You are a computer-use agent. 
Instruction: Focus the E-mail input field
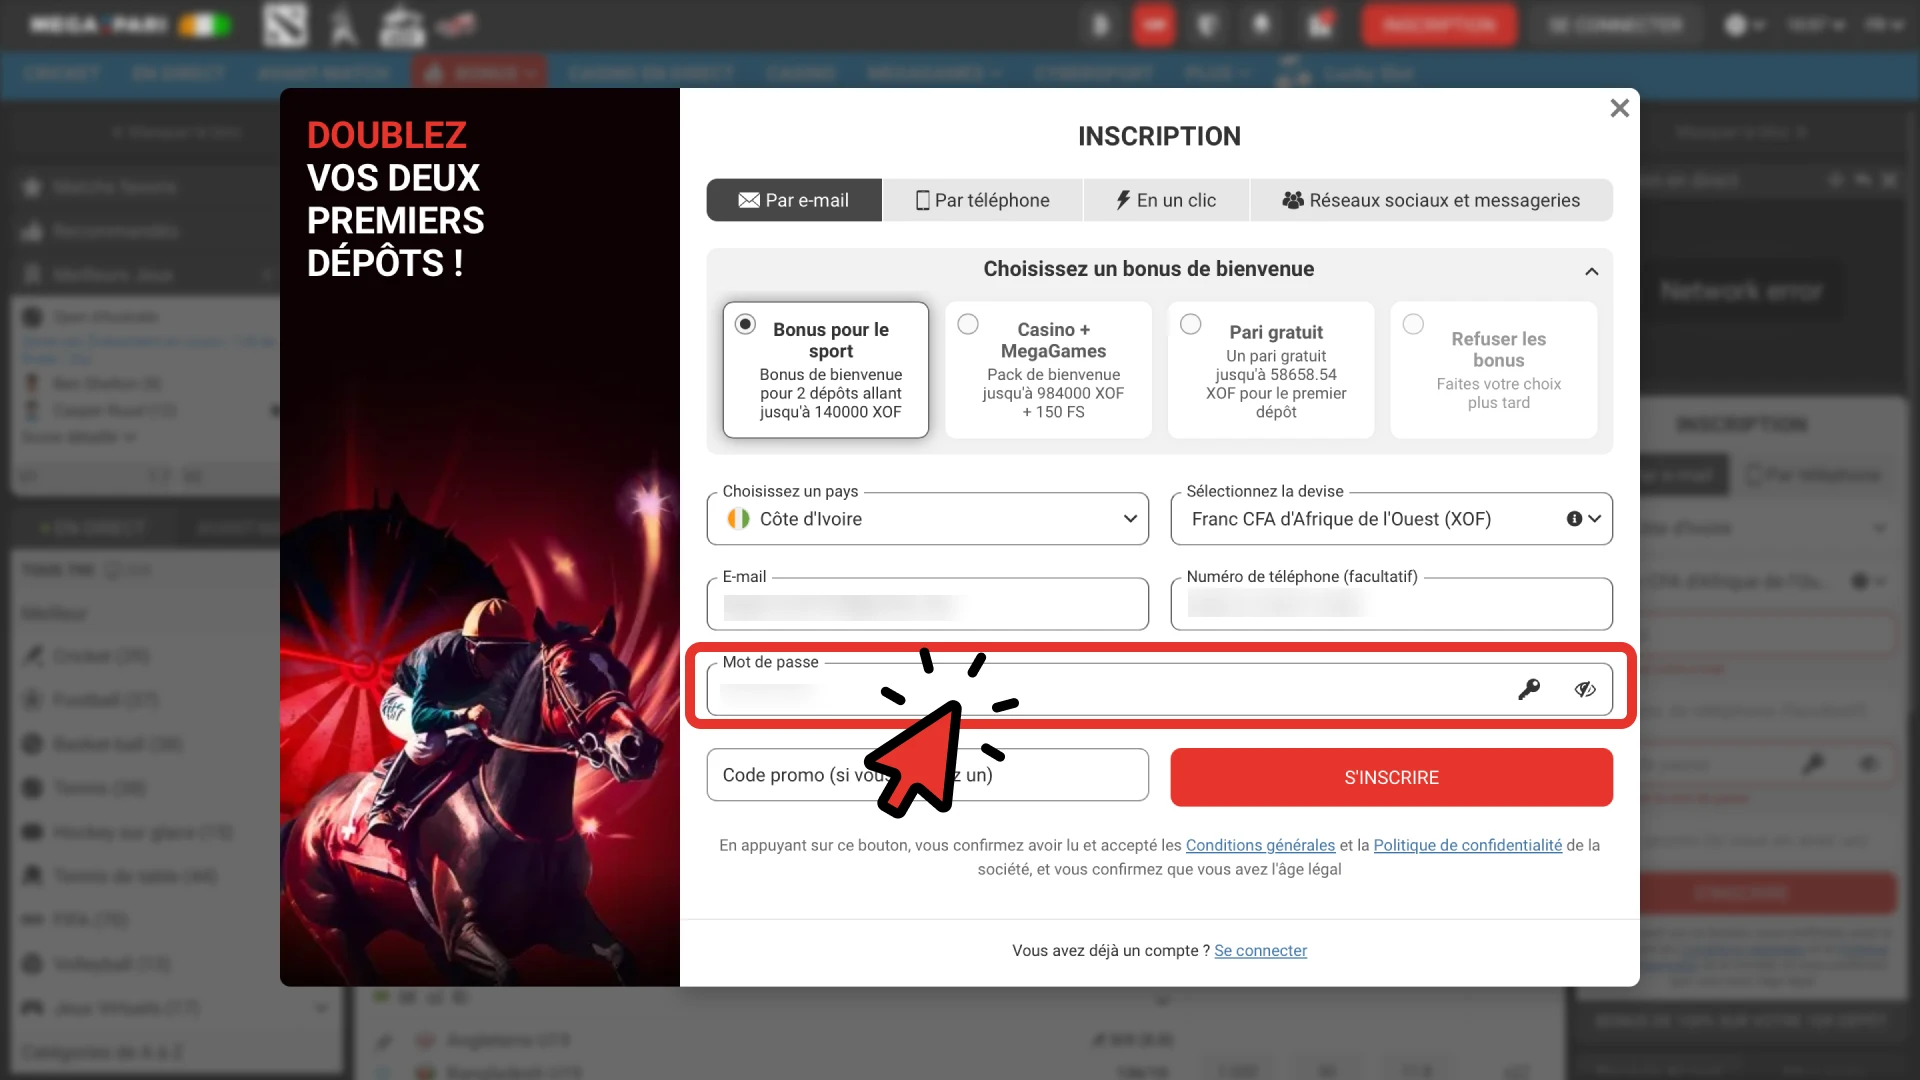tap(928, 604)
